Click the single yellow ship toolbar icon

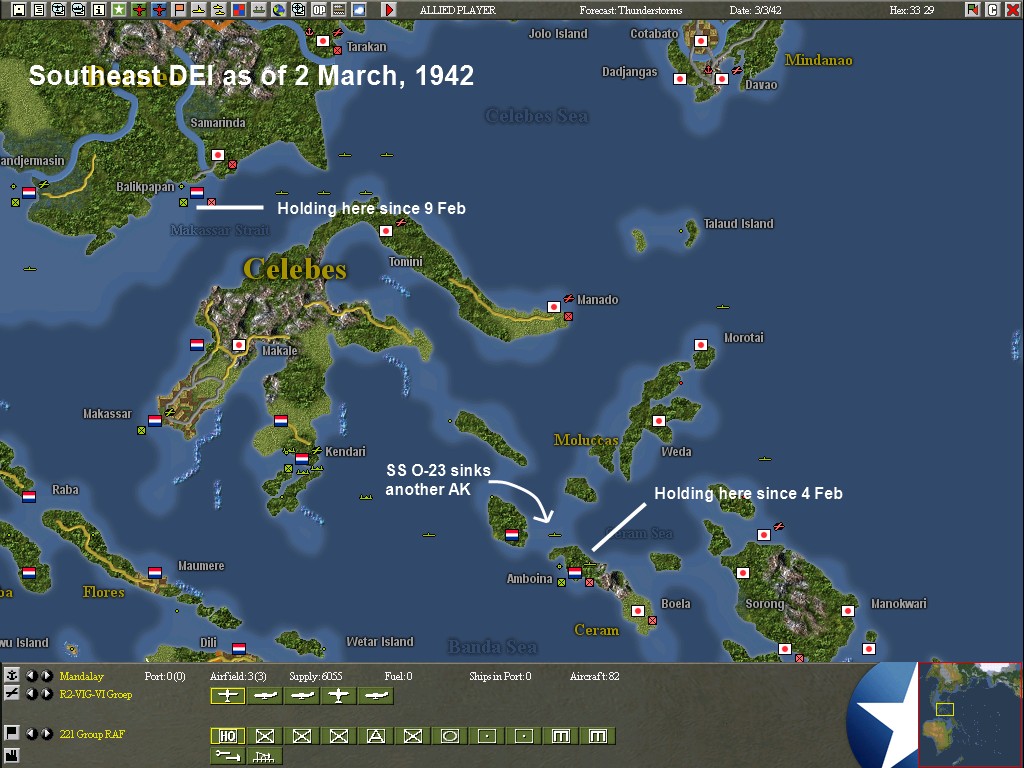[199, 9]
